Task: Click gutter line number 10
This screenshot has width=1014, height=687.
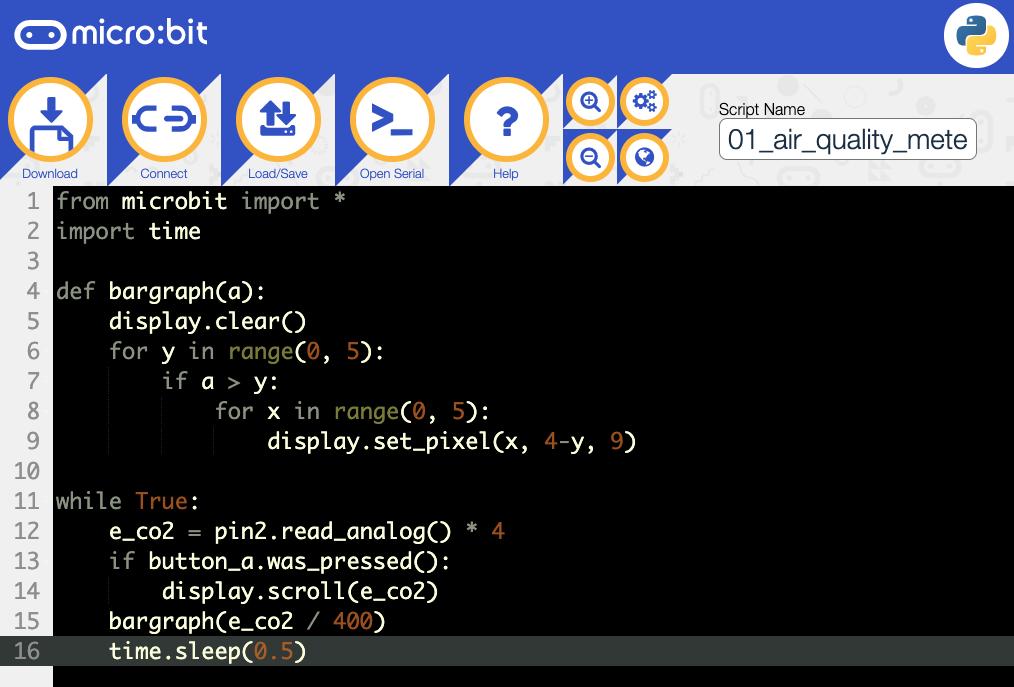Action: pyautogui.click(x=27, y=471)
